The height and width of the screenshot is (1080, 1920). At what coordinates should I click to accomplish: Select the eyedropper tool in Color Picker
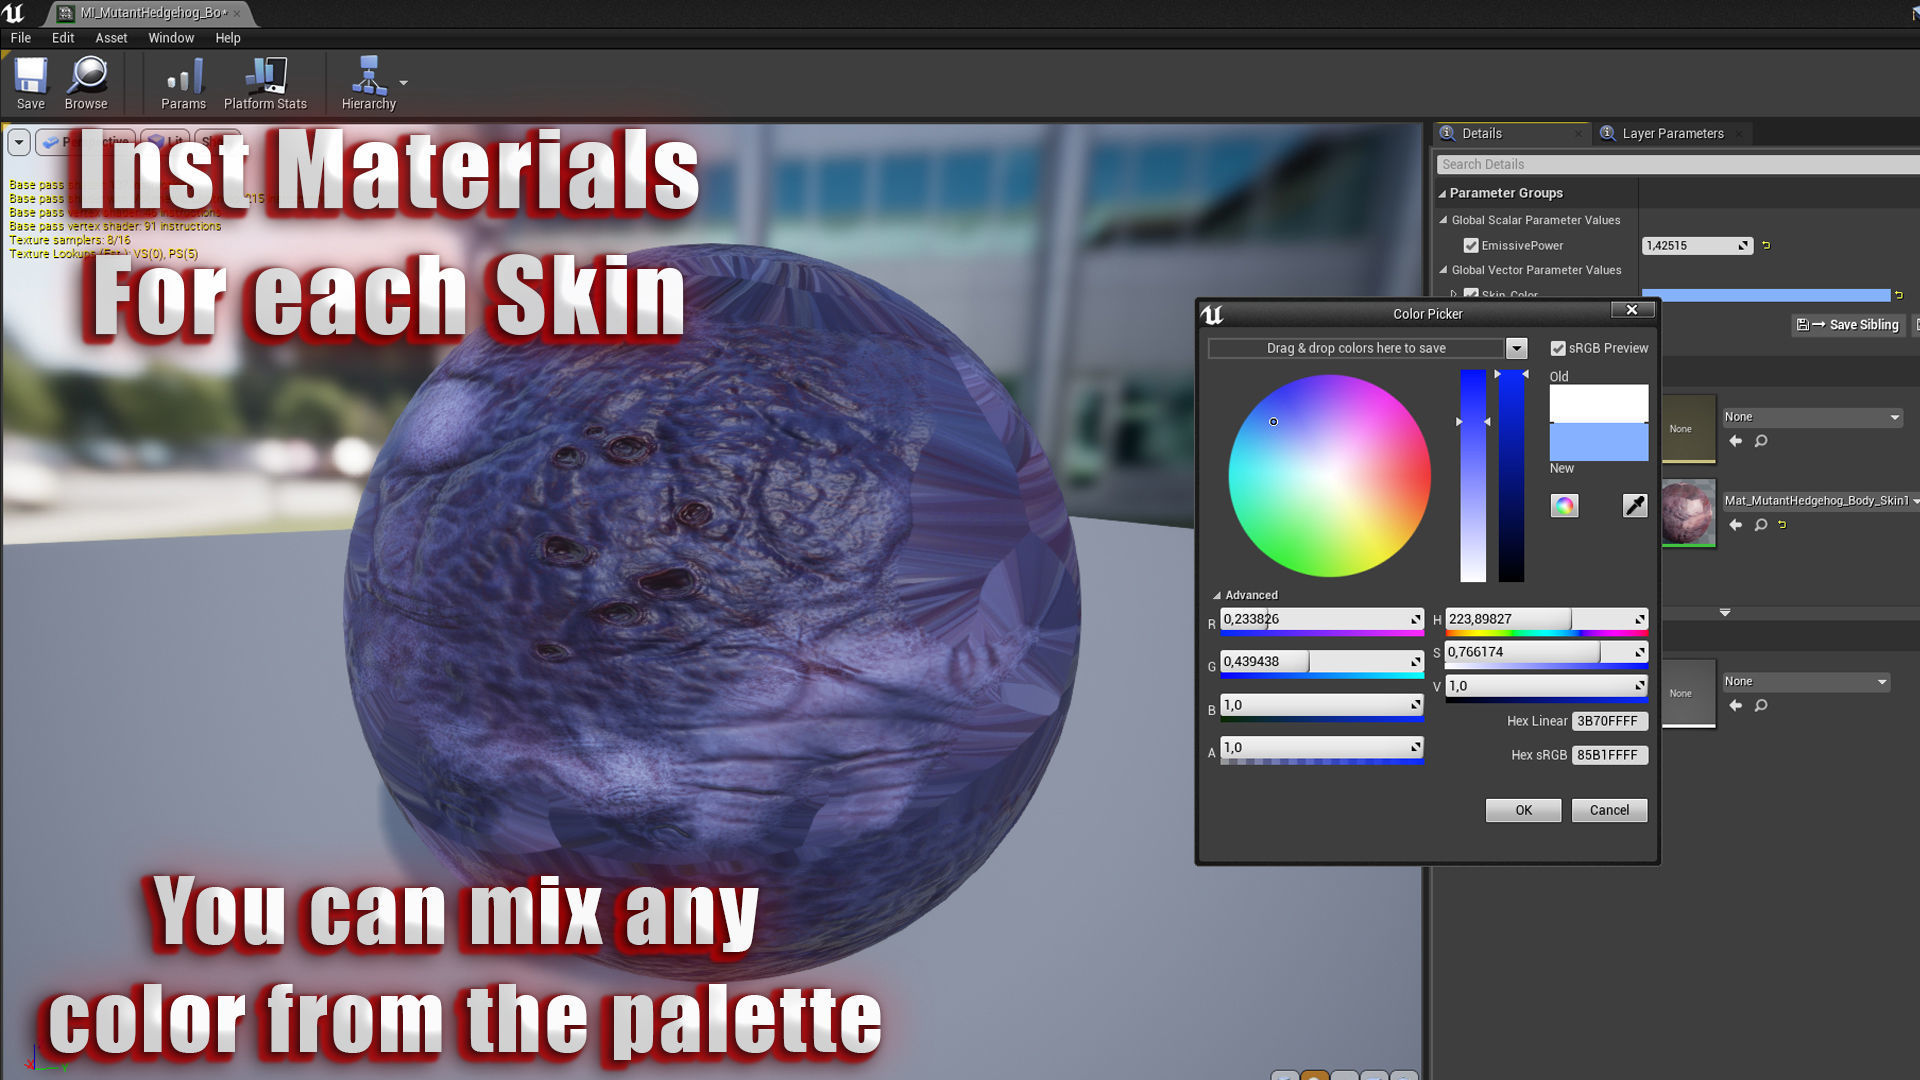1634,506
